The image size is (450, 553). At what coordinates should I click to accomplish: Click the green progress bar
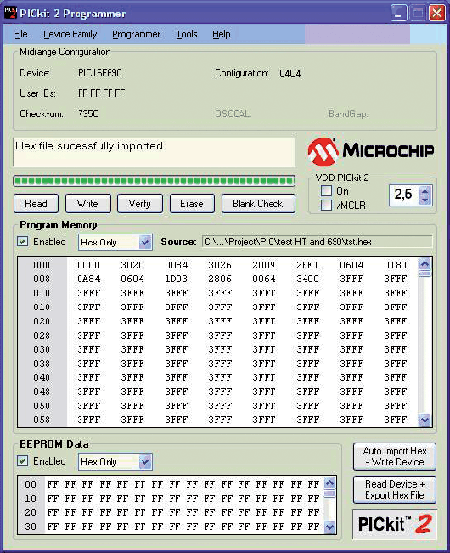point(154,181)
